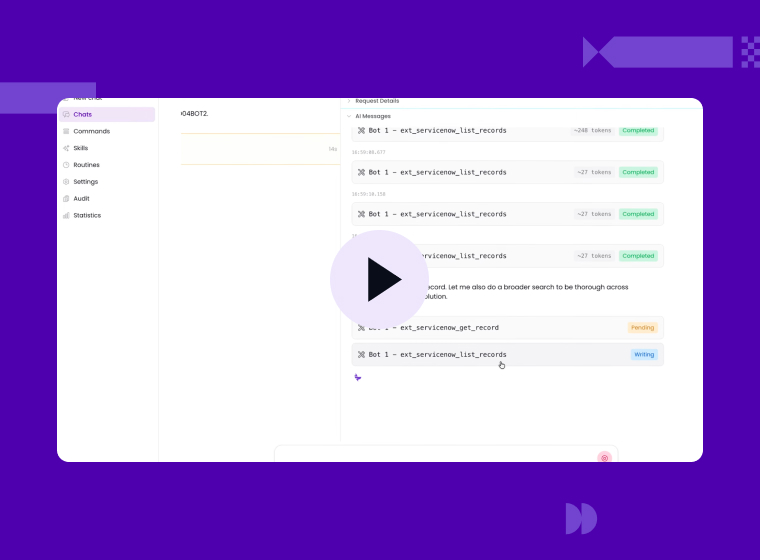Open Skills in the sidebar
This screenshot has height=560, width=760.
(x=107, y=148)
